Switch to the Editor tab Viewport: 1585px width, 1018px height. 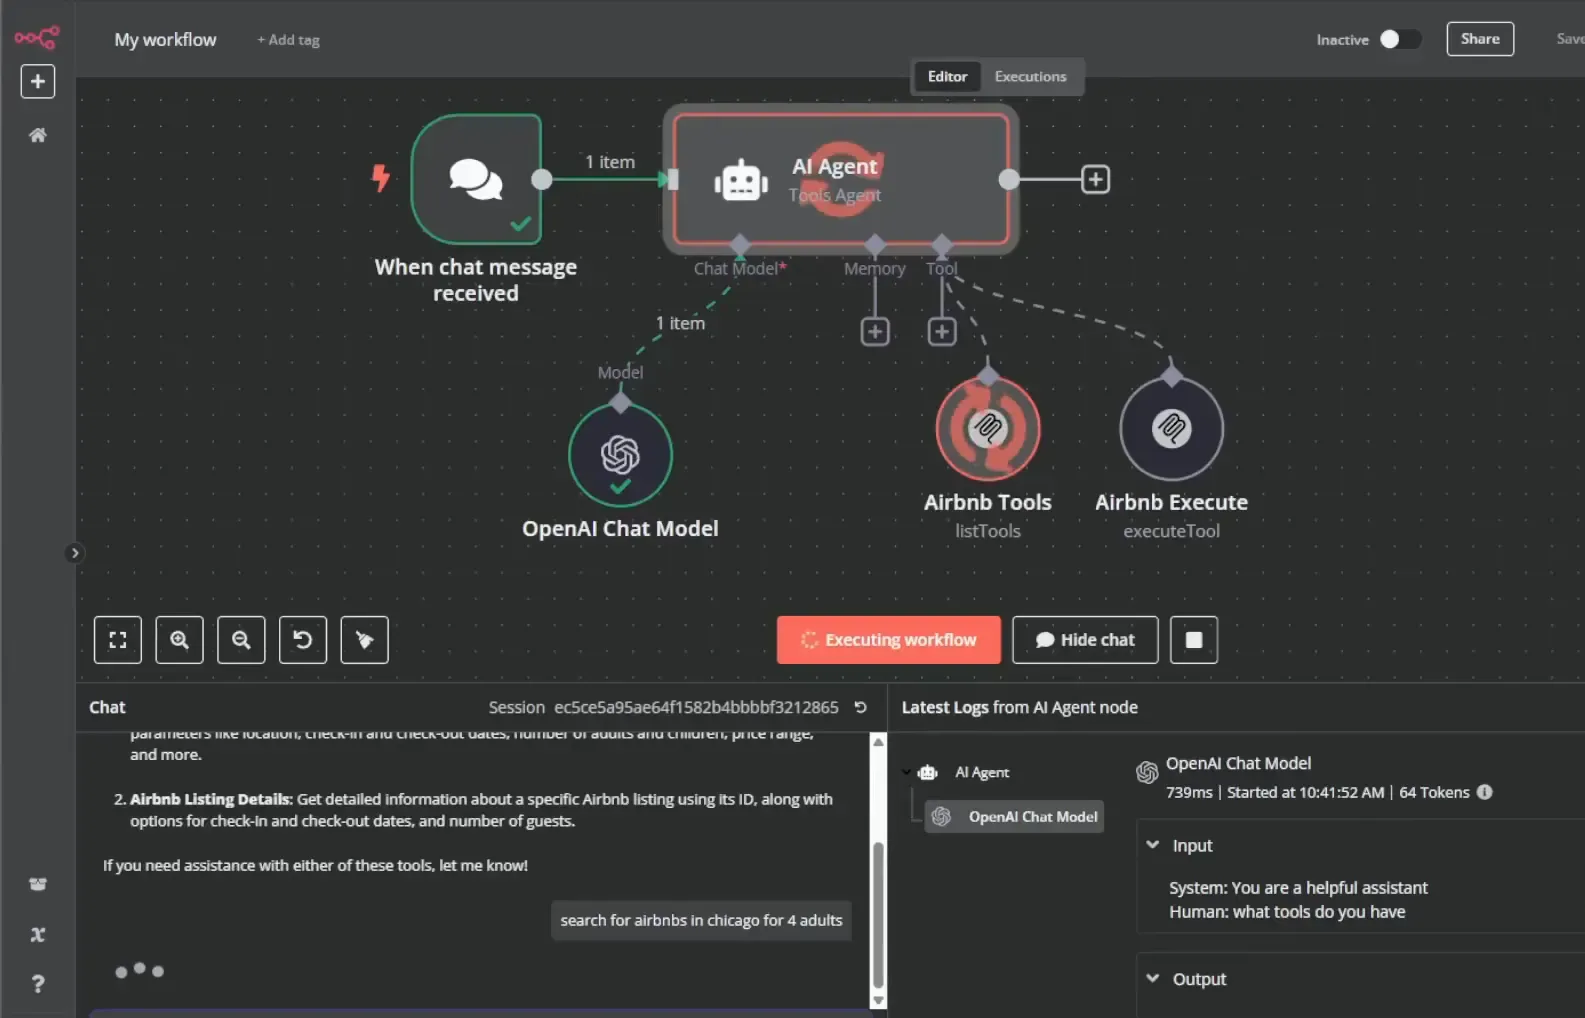[947, 77]
